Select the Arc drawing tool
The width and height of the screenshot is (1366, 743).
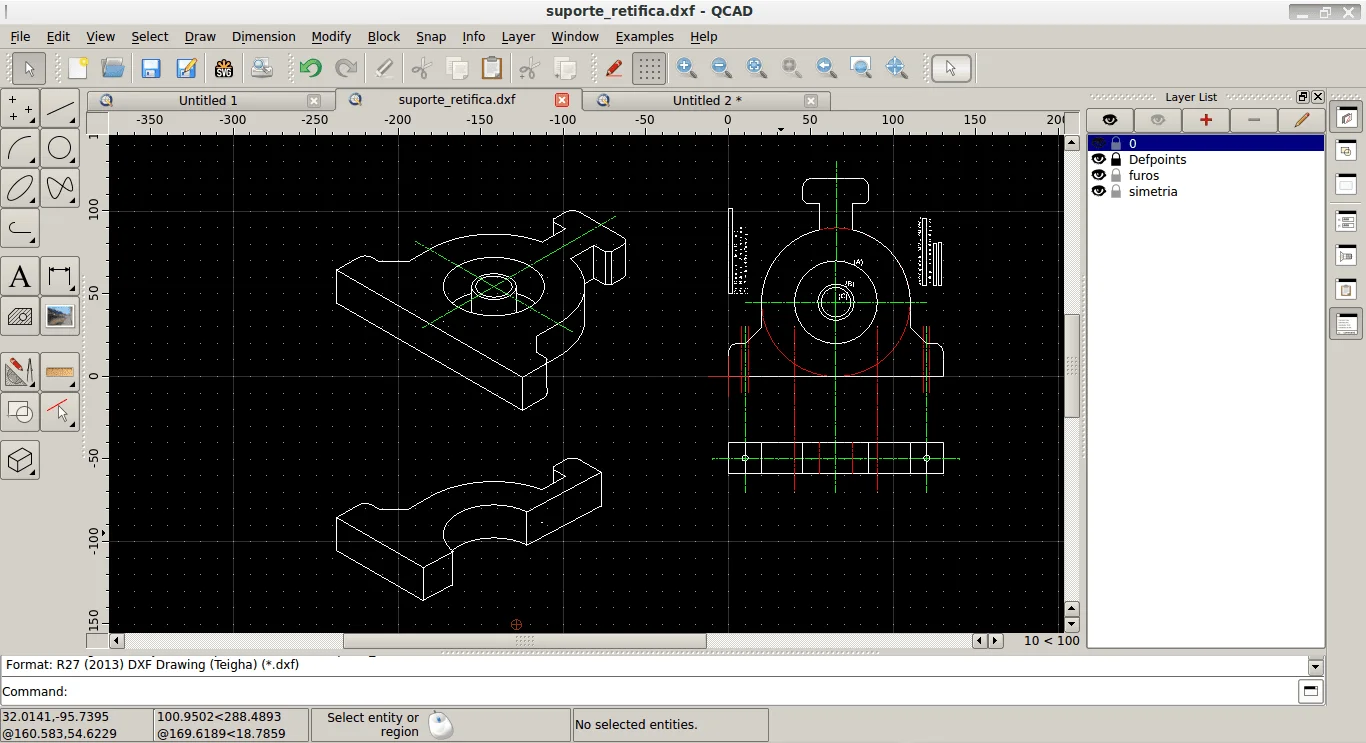pos(20,148)
